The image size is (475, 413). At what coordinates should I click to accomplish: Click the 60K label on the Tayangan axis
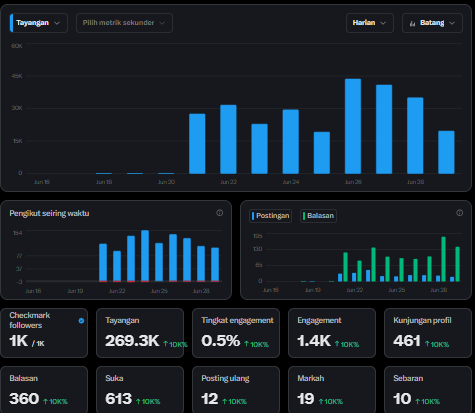pos(17,46)
